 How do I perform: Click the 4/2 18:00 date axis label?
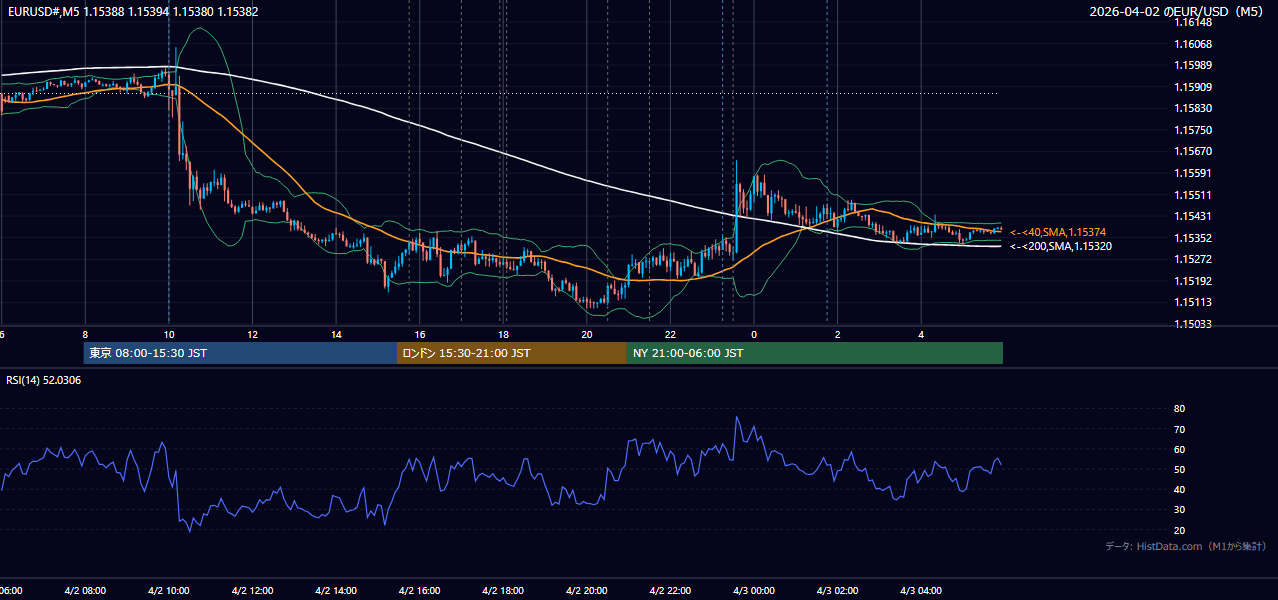point(503,591)
